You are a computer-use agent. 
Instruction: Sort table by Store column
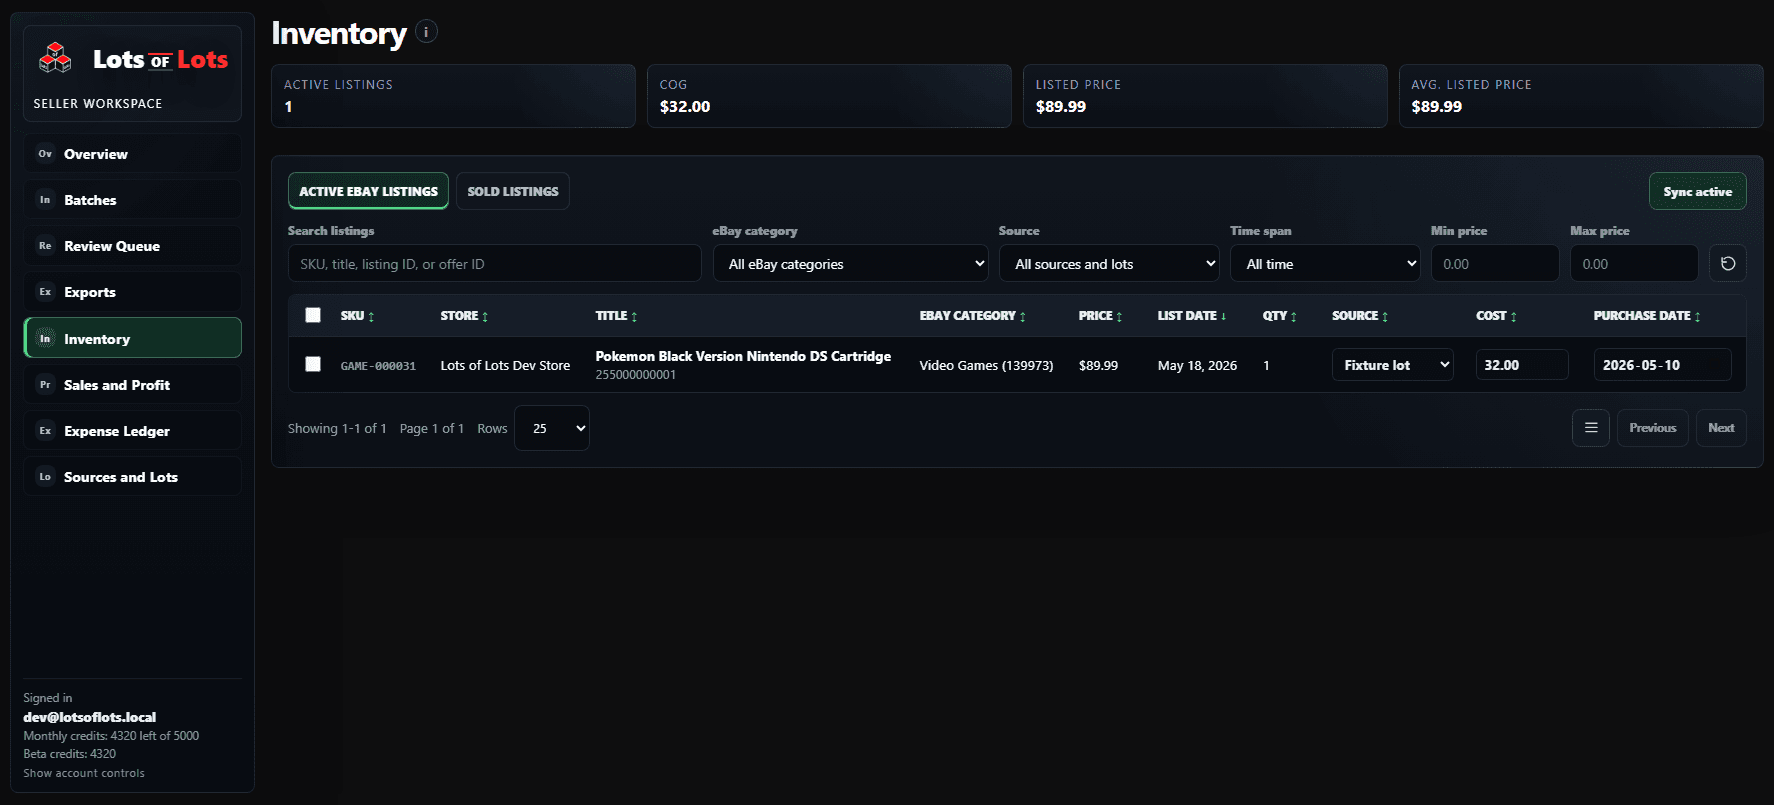464,316
